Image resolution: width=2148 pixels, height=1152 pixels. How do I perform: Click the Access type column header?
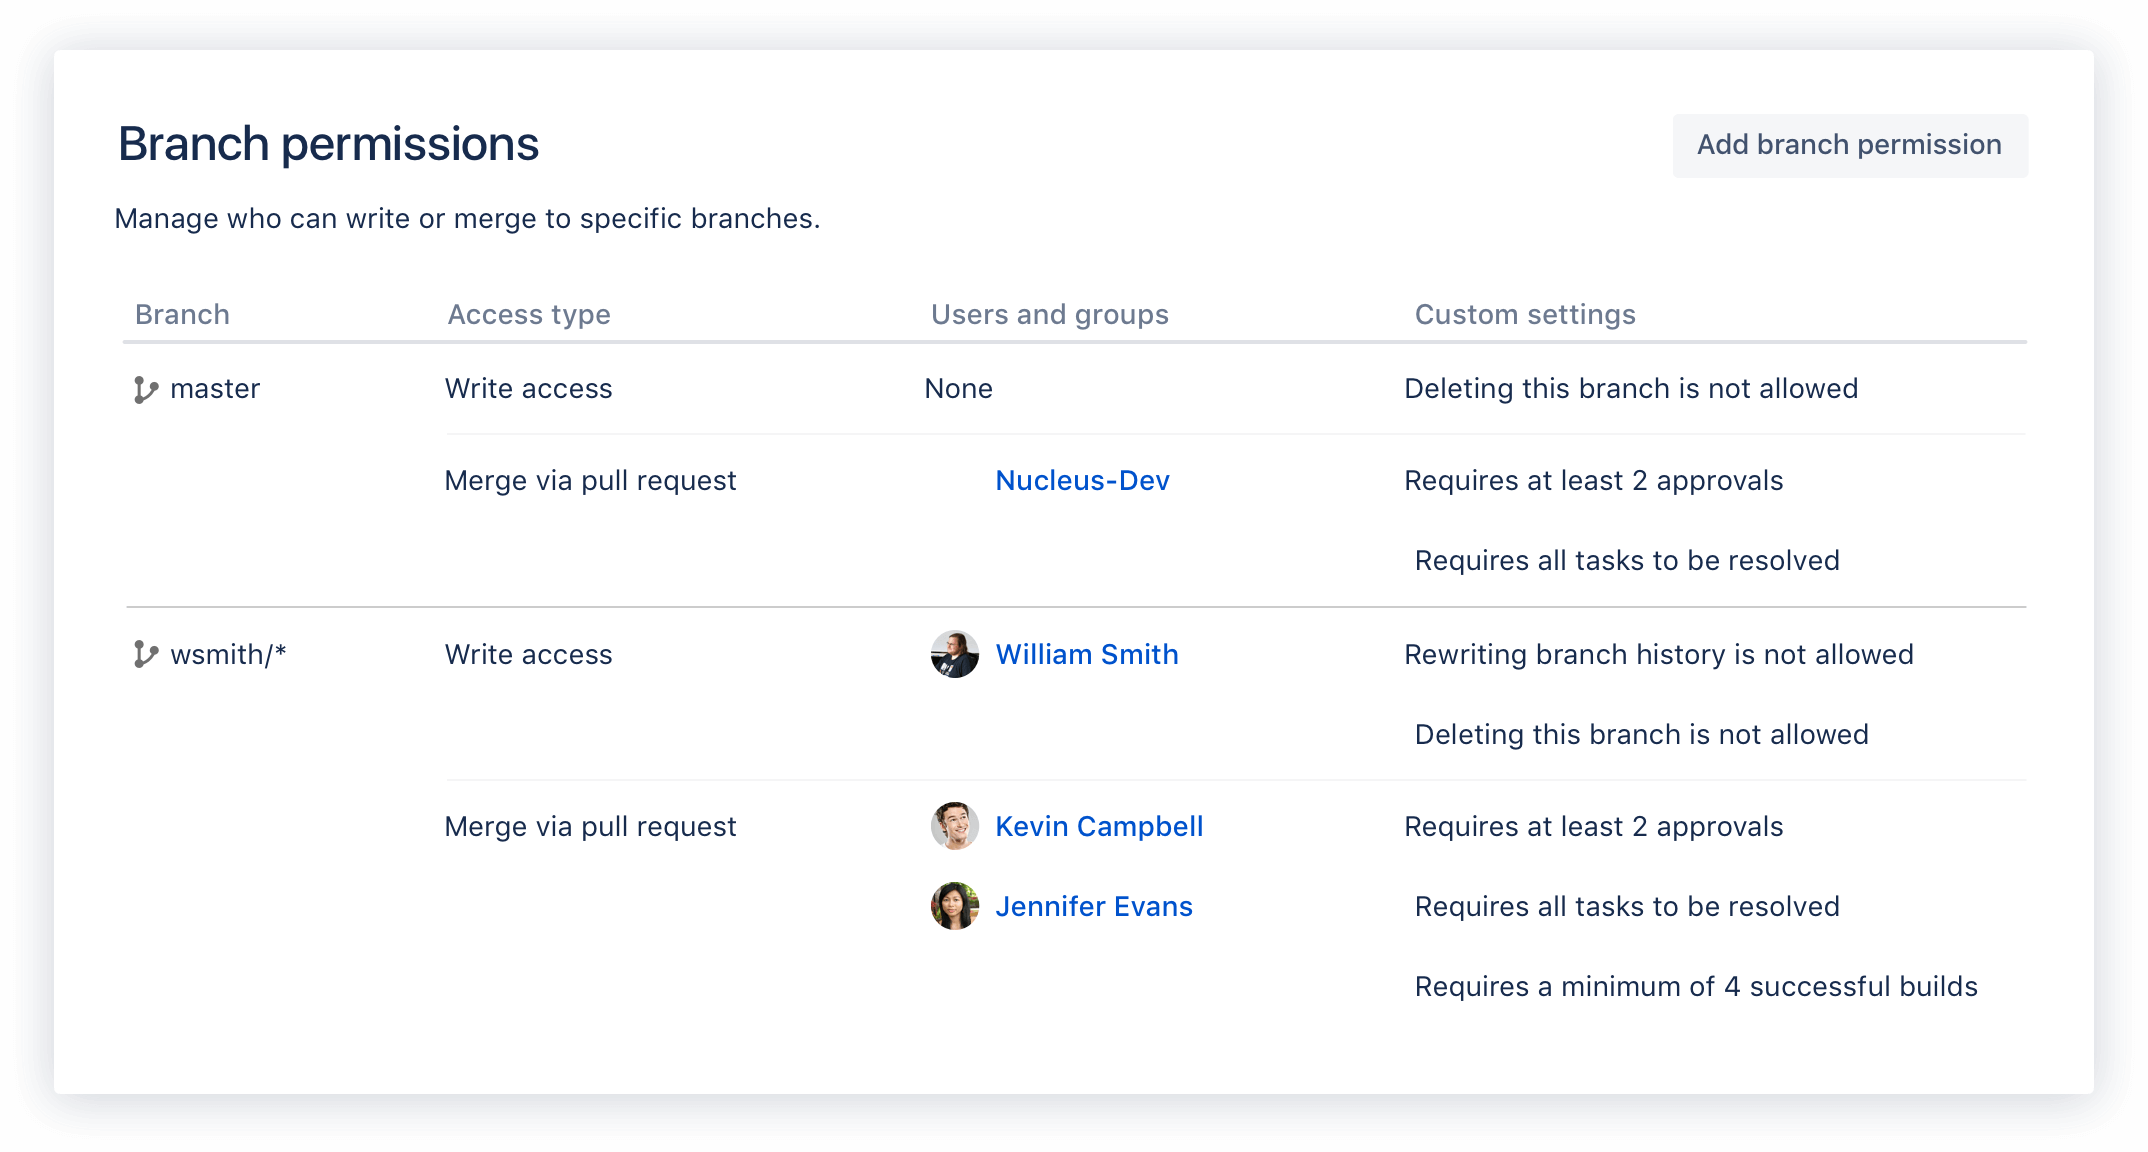(528, 314)
